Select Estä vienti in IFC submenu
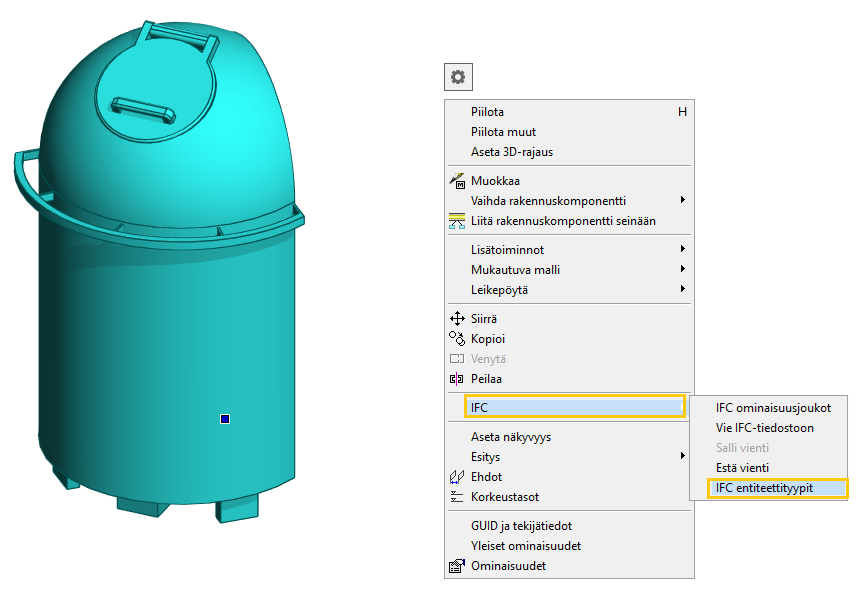Image resolution: width=864 pixels, height=598 pixels. [x=769, y=468]
